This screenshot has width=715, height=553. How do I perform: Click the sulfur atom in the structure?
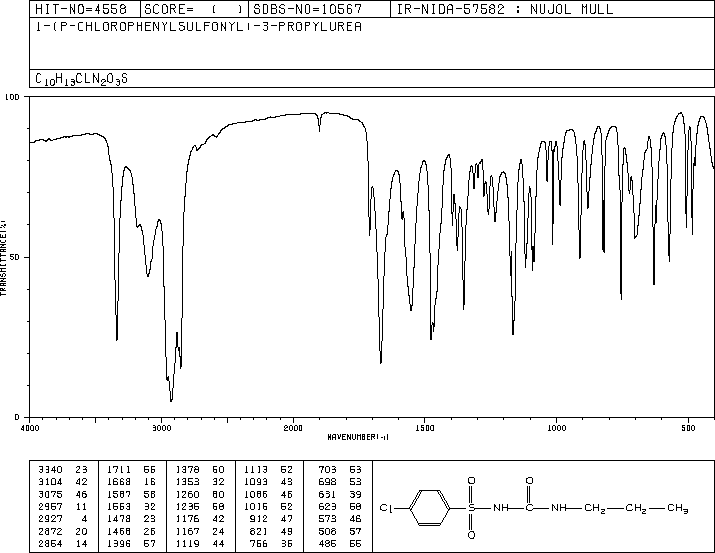(471, 508)
